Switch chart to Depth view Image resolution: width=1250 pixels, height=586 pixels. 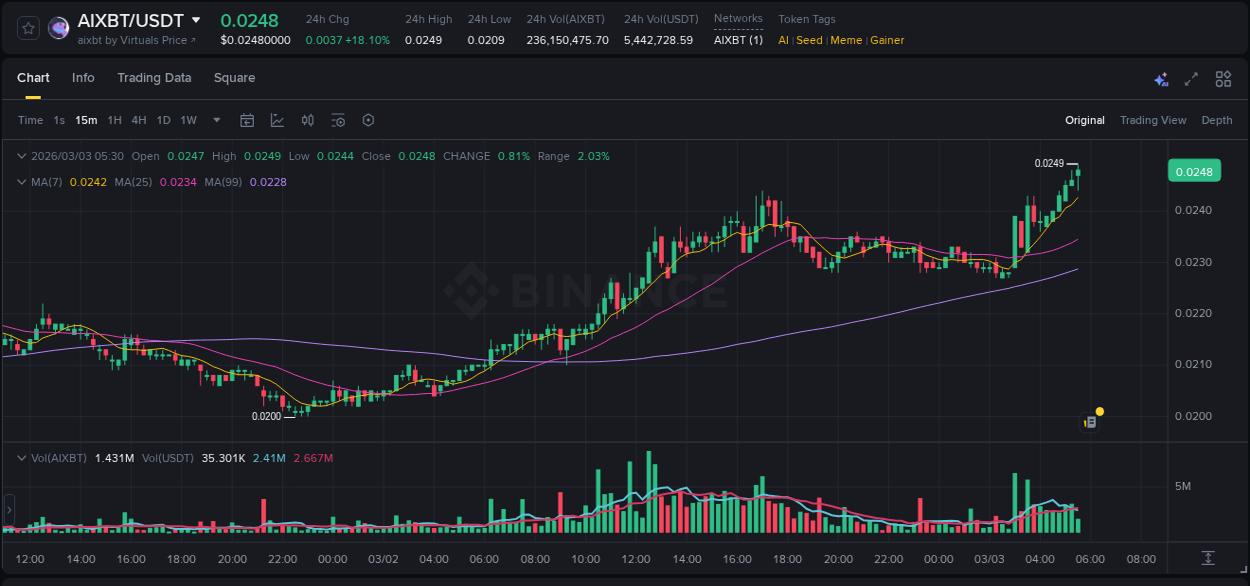(x=1217, y=120)
